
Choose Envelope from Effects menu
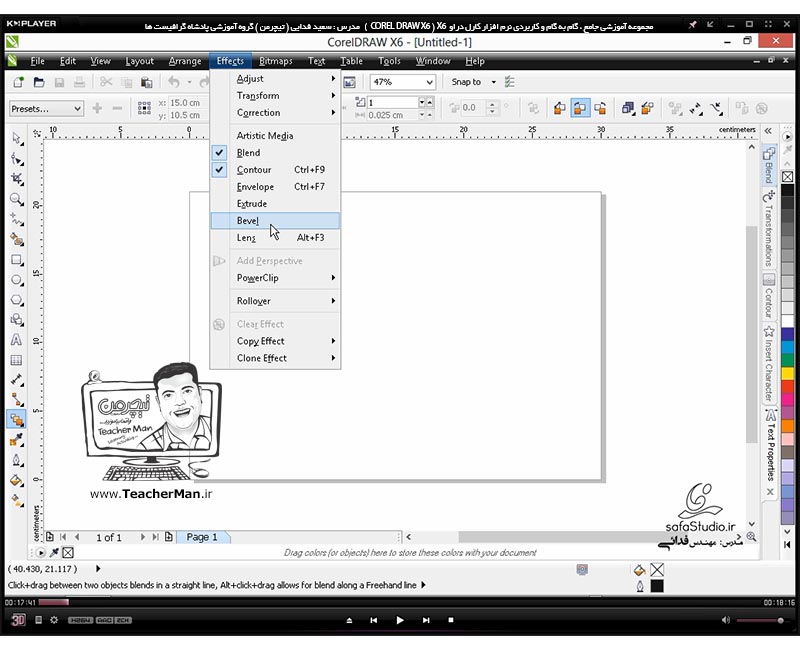pyautogui.click(x=275, y=186)
